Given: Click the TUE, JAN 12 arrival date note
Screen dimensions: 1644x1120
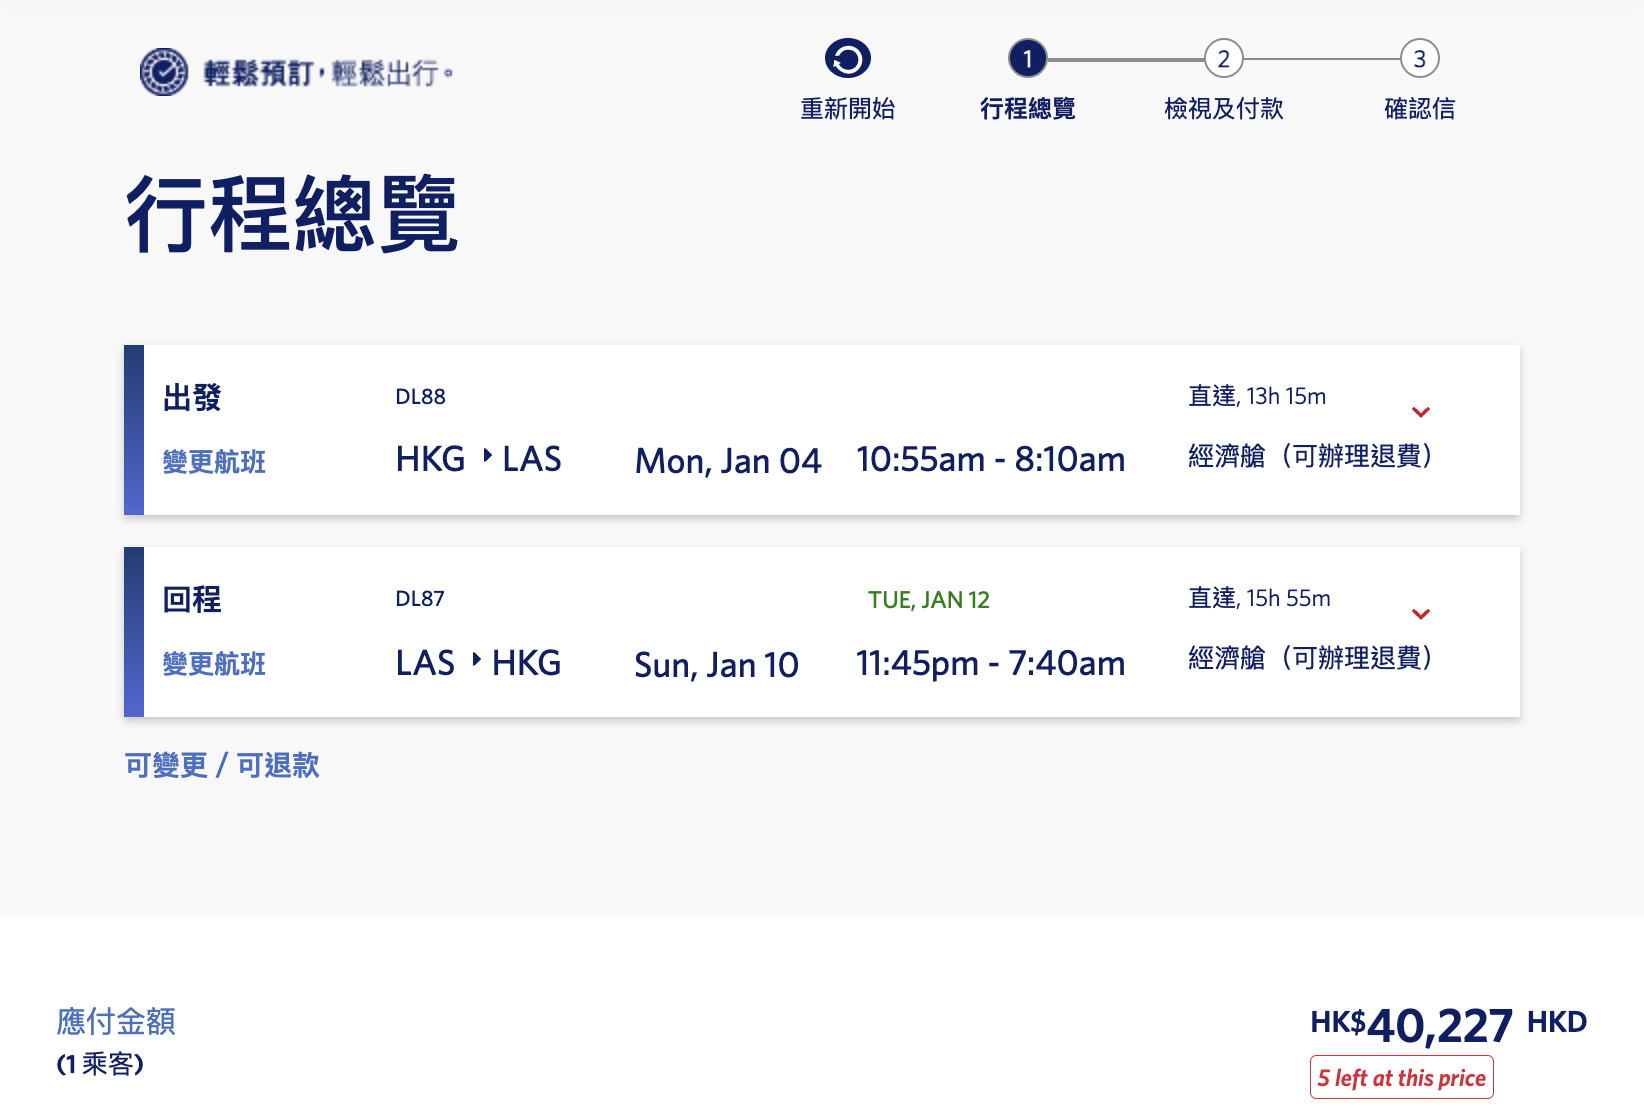Looking at the screenshot, I should (x=928, y=600).
